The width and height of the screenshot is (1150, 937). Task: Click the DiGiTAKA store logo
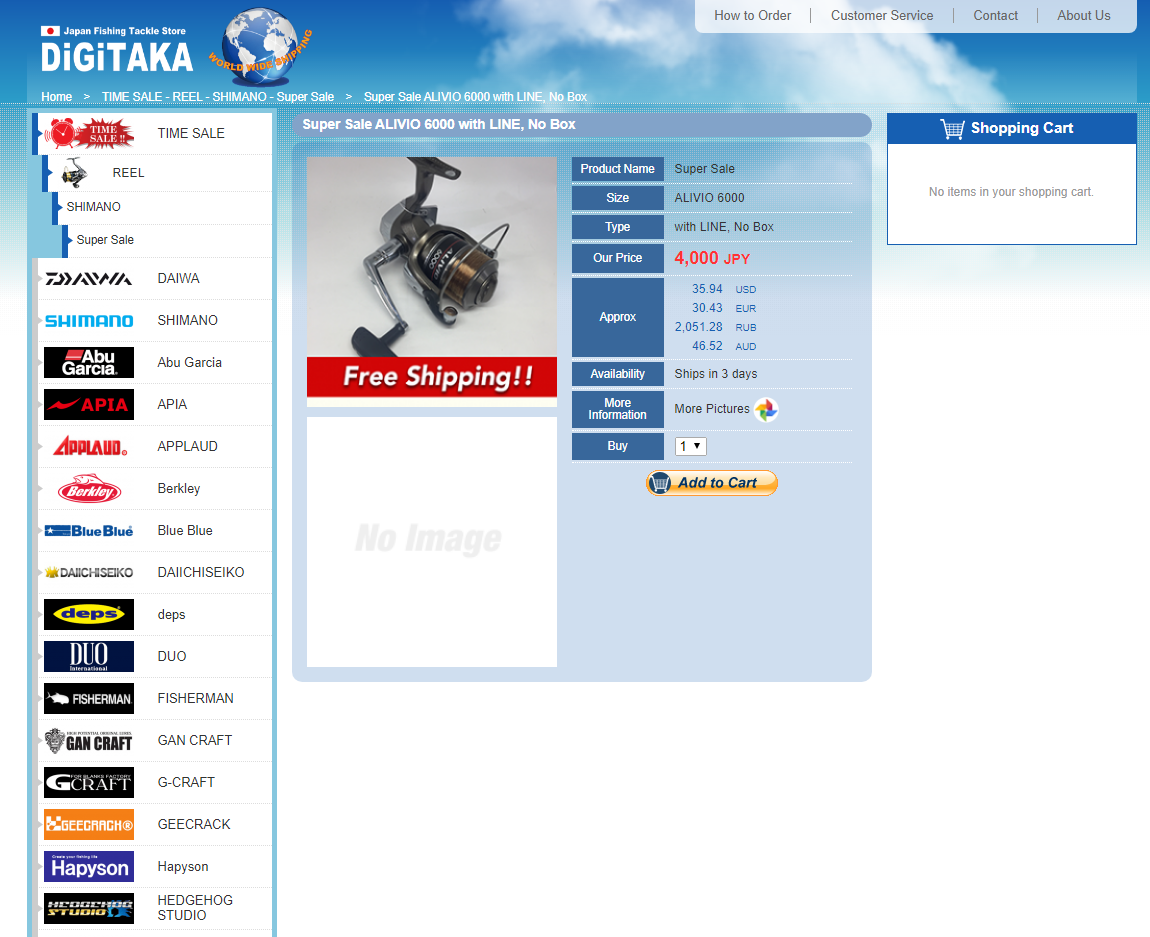tap(117, 50)
